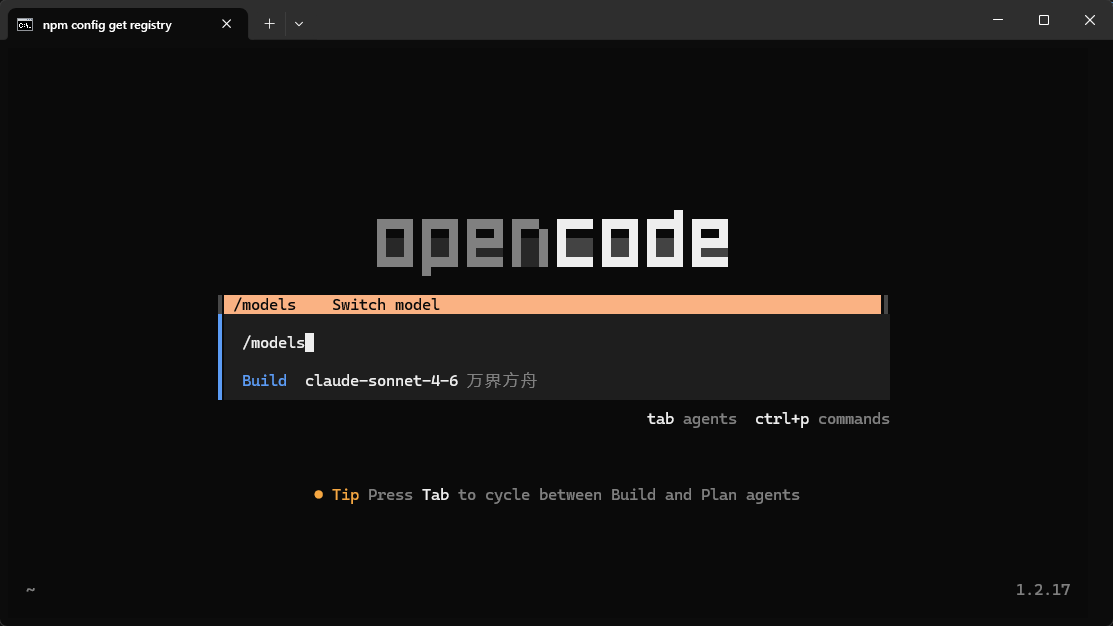
Task: Click the claude-sonnet-4-6 model name
Action: (381, 381)
